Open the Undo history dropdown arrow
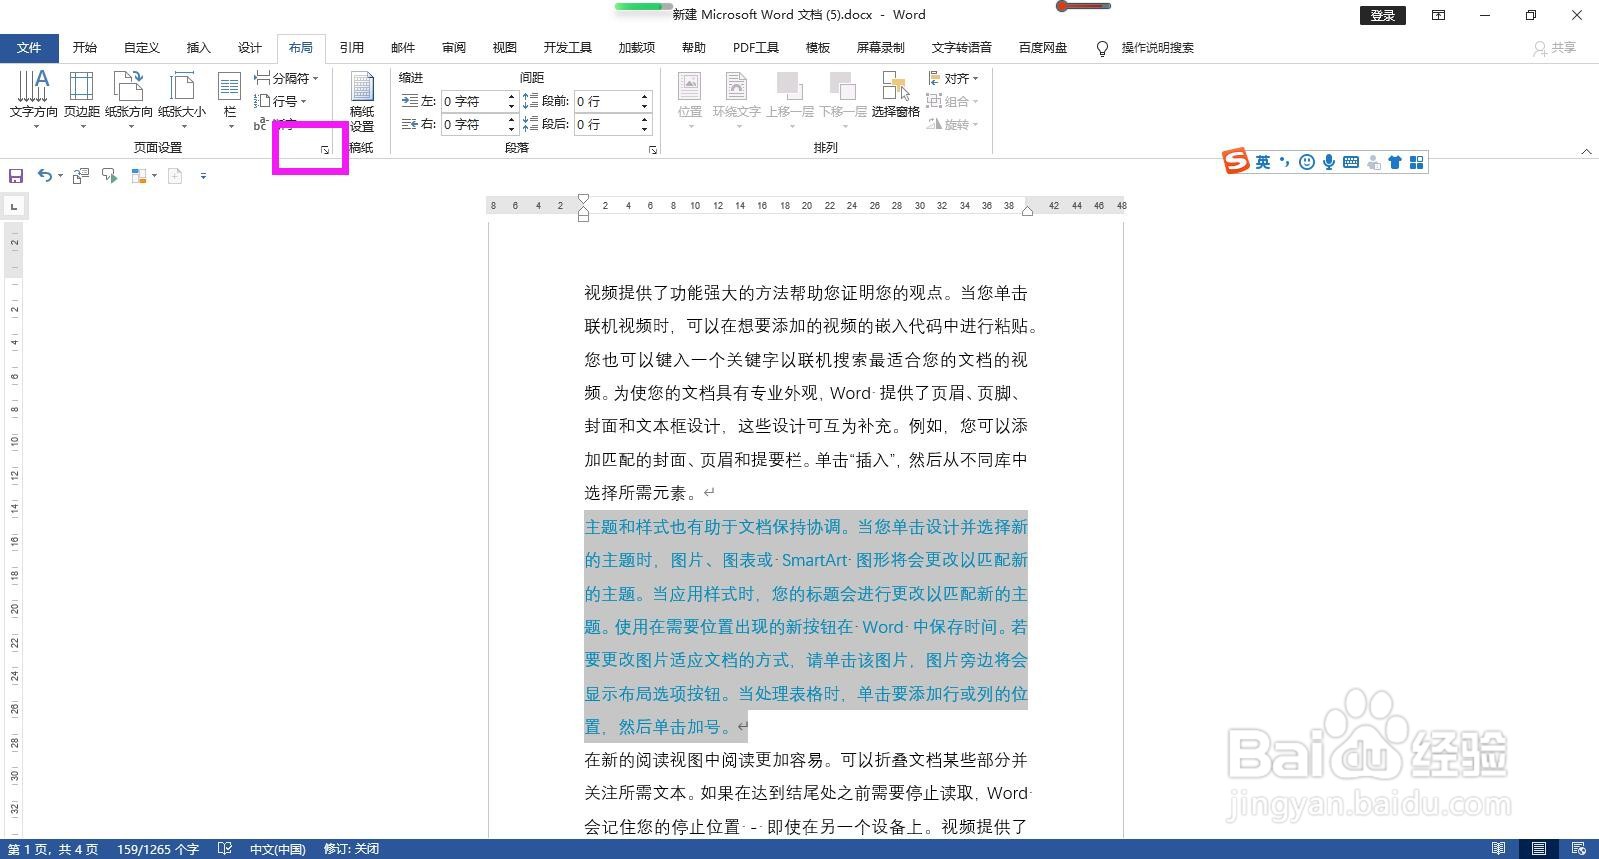Viewport: 1599px width, 859px height. pyautogui.click(x=60, y=176)
